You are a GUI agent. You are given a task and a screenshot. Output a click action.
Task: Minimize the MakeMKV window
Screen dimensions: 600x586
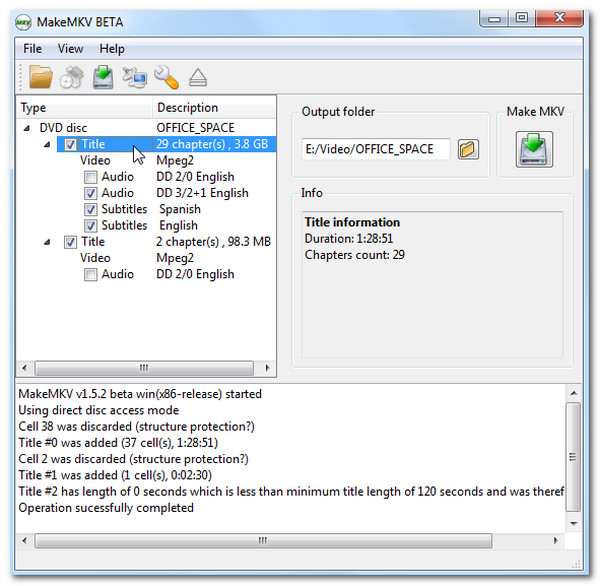[494, 19]
